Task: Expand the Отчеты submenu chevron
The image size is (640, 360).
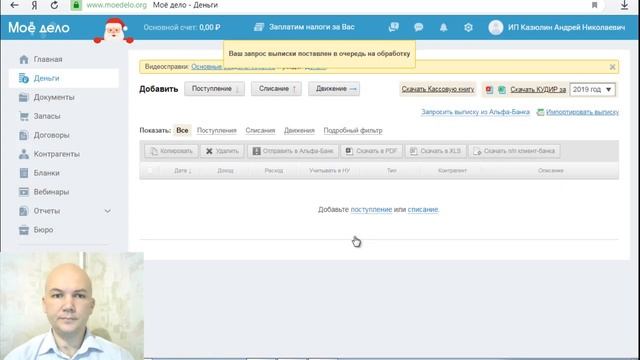Action: [x=107, y=211]
